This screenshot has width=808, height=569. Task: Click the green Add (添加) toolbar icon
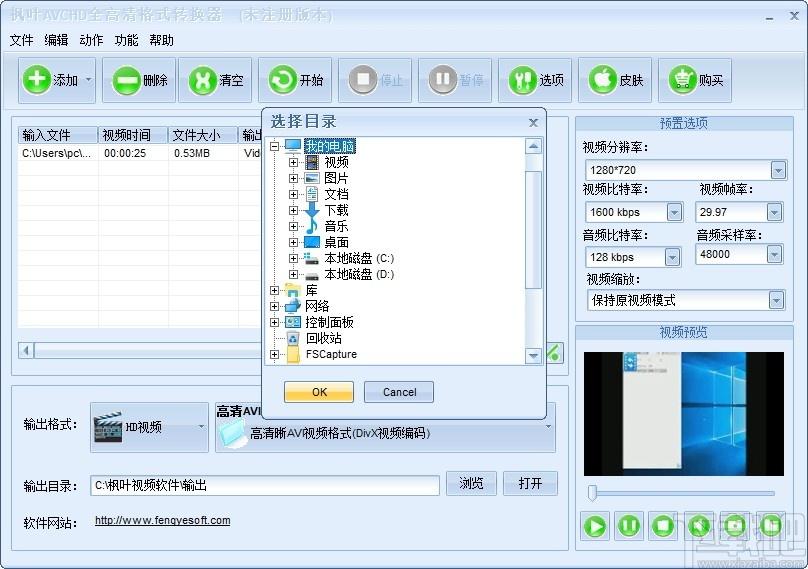tap(37, 80)
